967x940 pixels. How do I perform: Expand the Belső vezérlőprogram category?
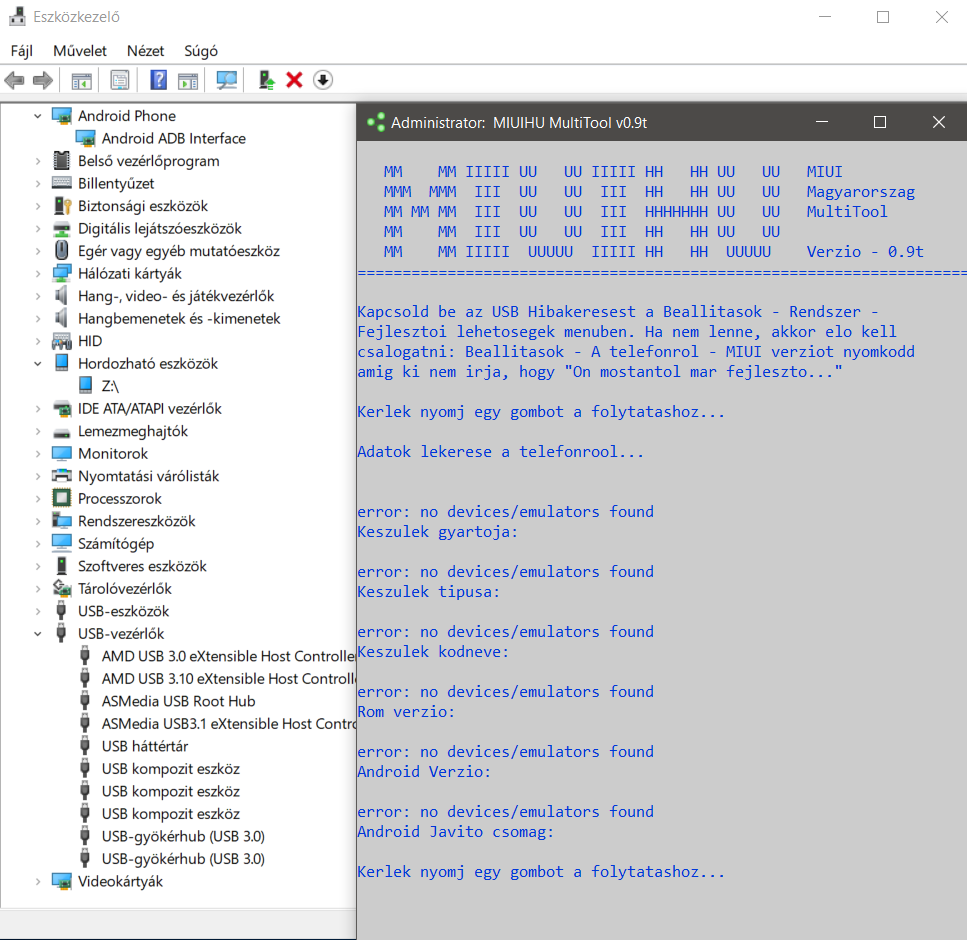pyautogui.click(x=38, y=161)
